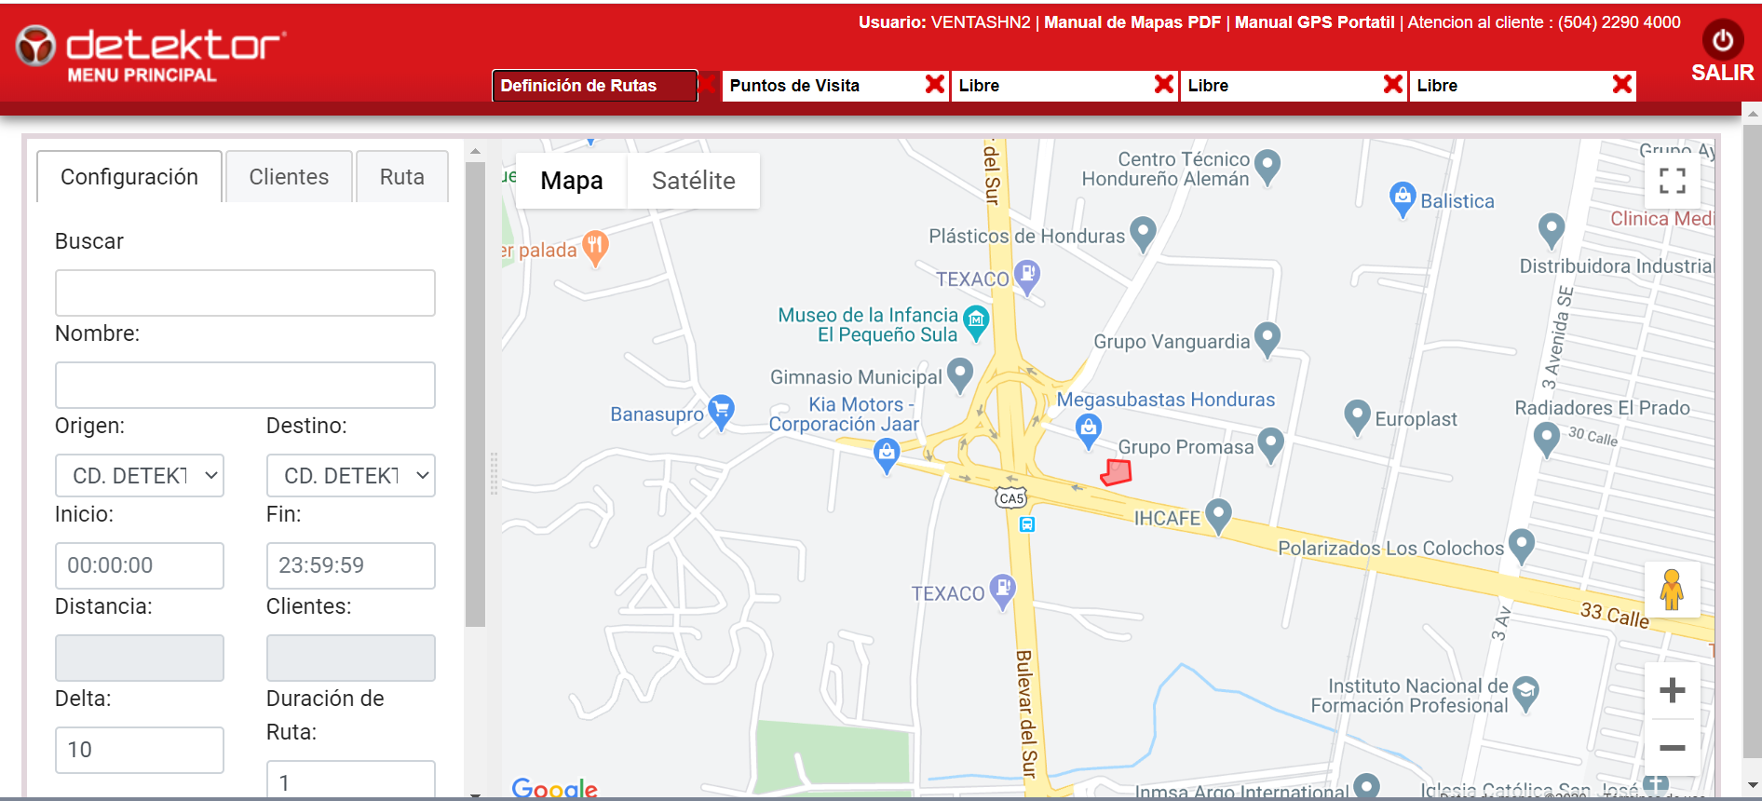Image resolution: width=1762 pixels, height=802 pixels.
Task: Zoom out of the map
Action: (1672, 748)
